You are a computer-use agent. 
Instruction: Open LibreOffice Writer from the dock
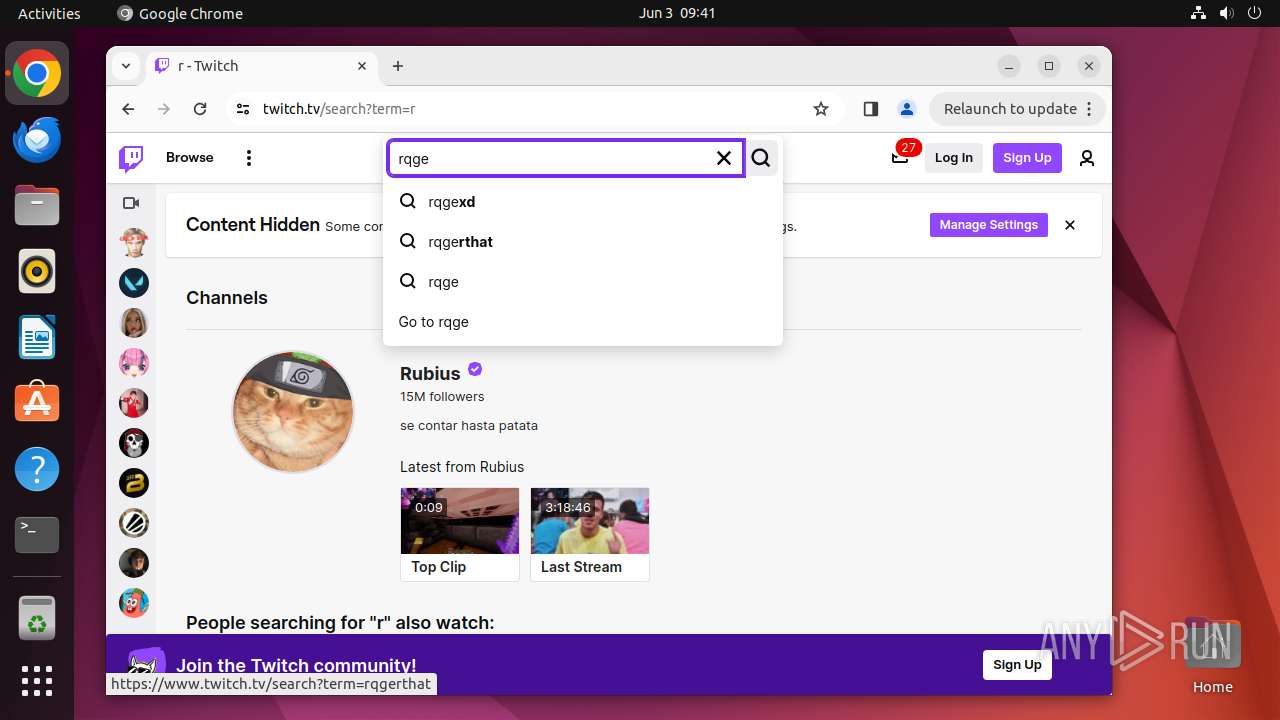point(37,337)
